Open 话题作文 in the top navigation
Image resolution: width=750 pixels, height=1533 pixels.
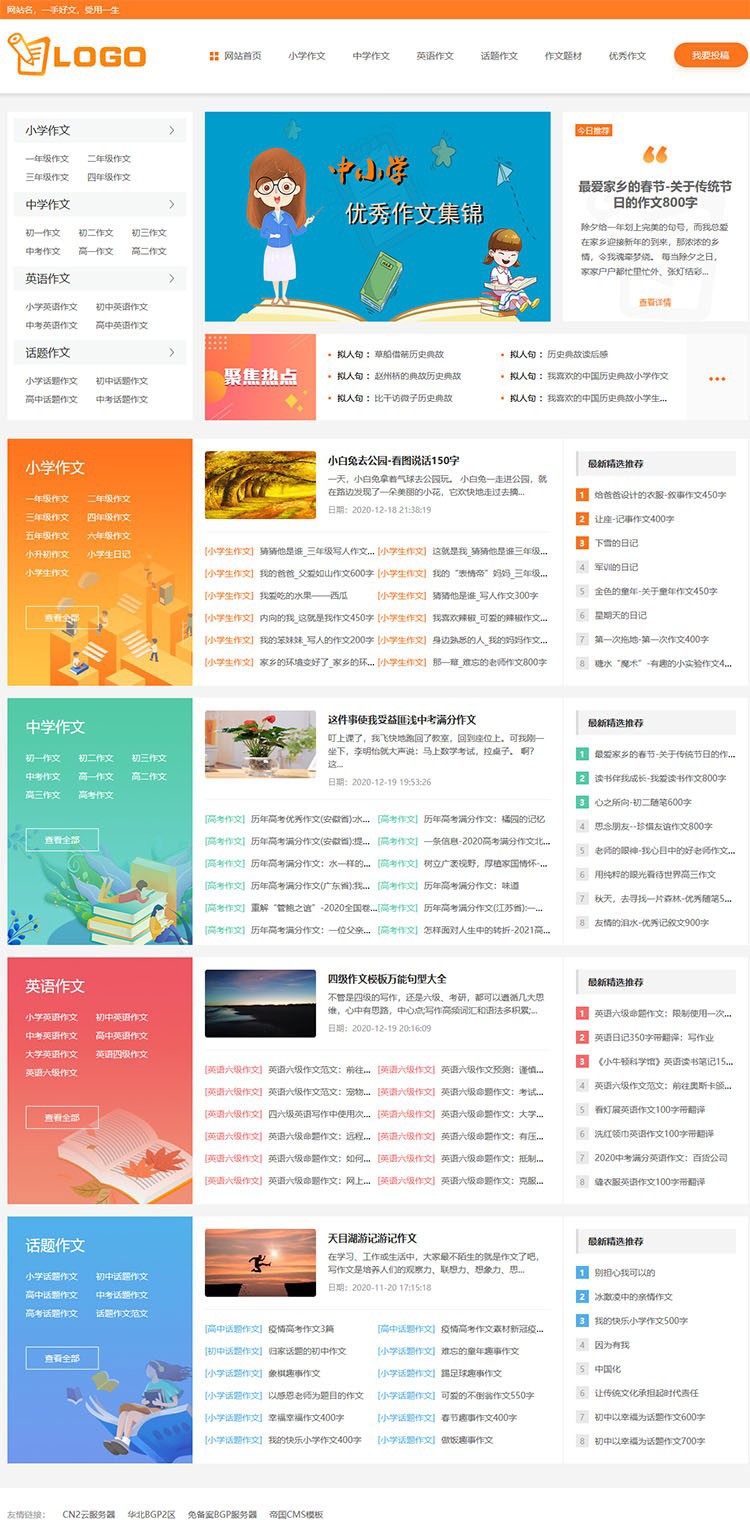click(x=499, y=56)
